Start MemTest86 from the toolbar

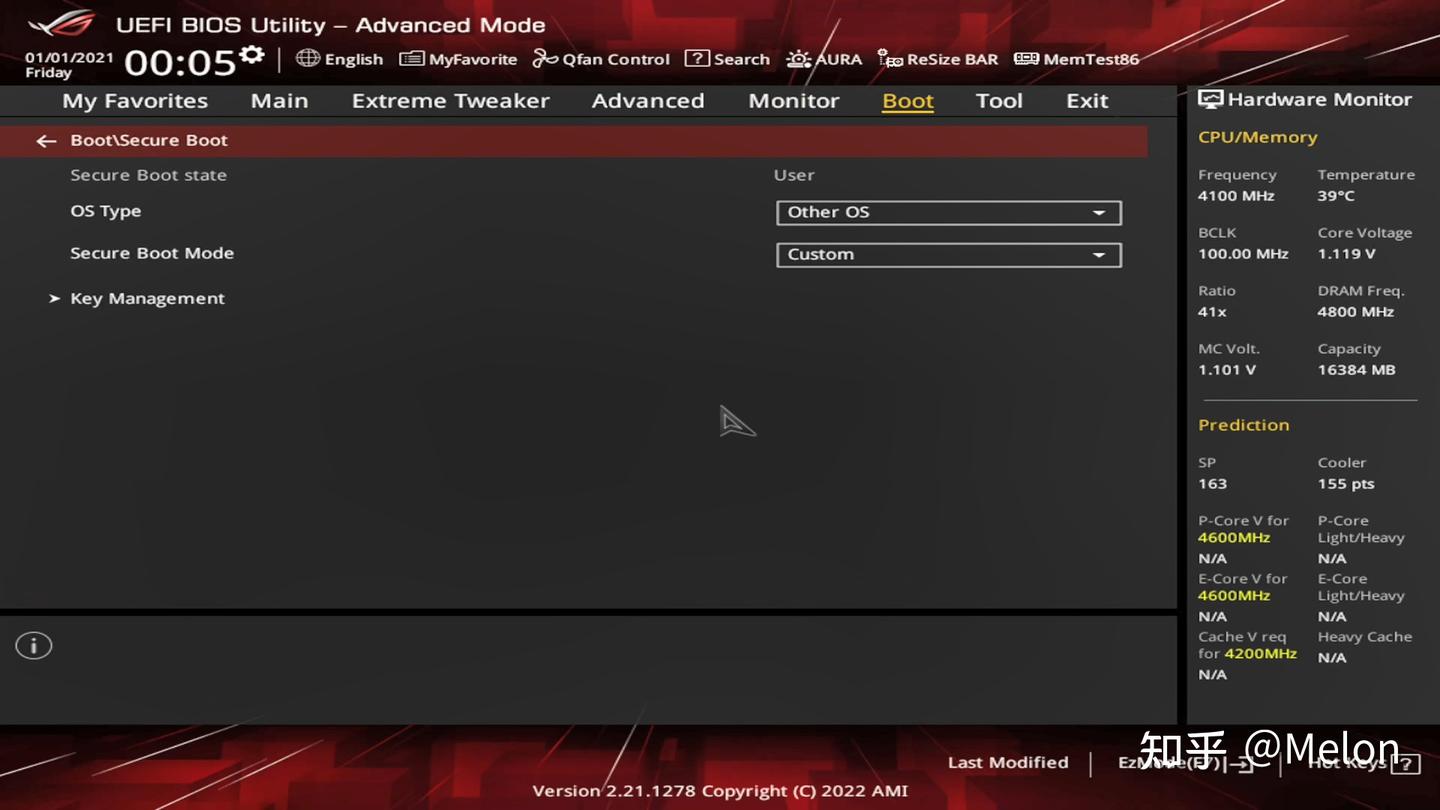click(x=1076, y=59)
